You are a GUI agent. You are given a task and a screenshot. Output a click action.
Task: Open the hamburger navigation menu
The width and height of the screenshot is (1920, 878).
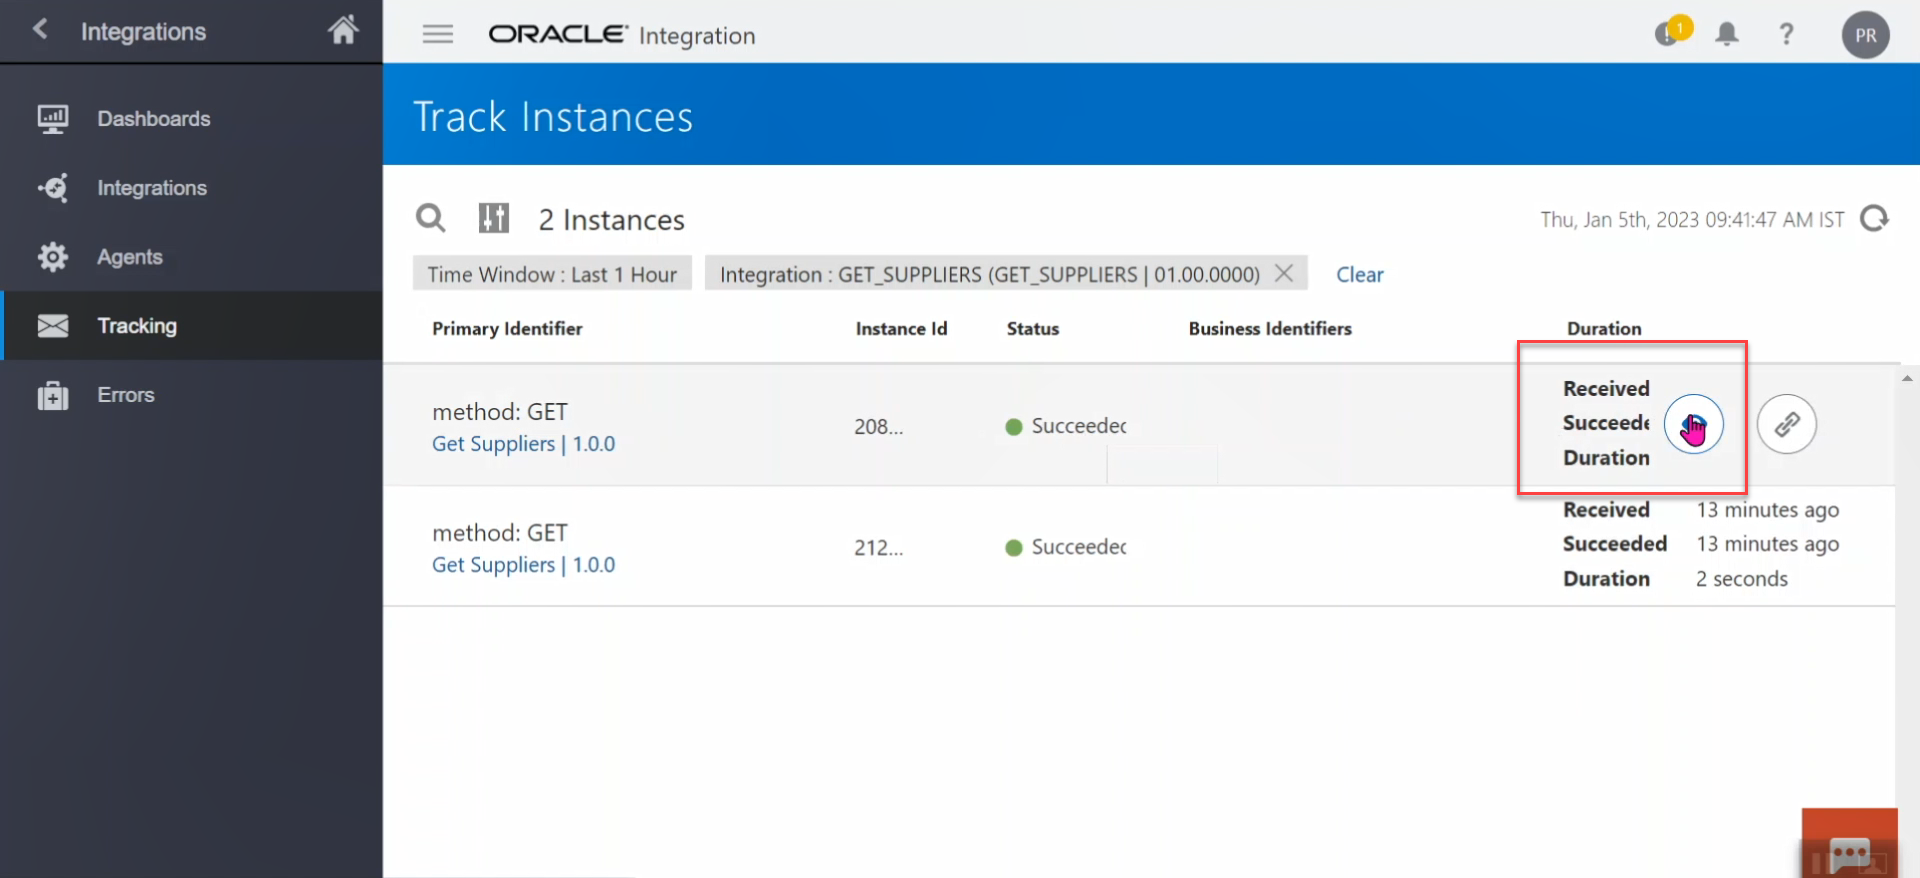[437, 35]
